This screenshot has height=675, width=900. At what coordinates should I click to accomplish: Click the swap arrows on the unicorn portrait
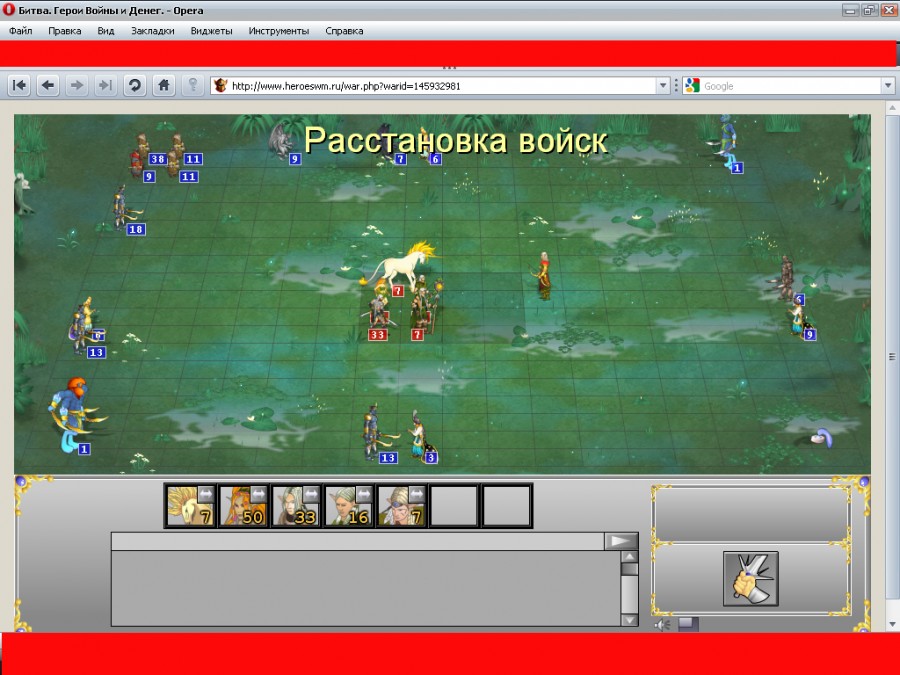(x=205, y=494)
